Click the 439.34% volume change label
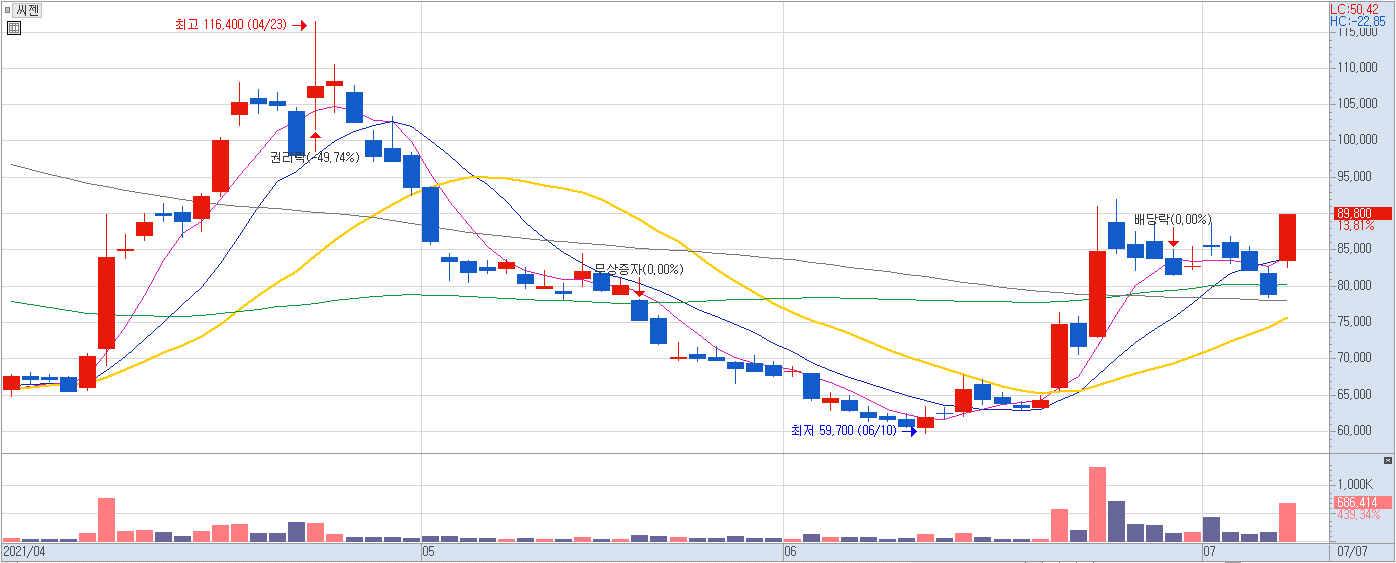1396x563 pixels. [x=1358, y=515]
